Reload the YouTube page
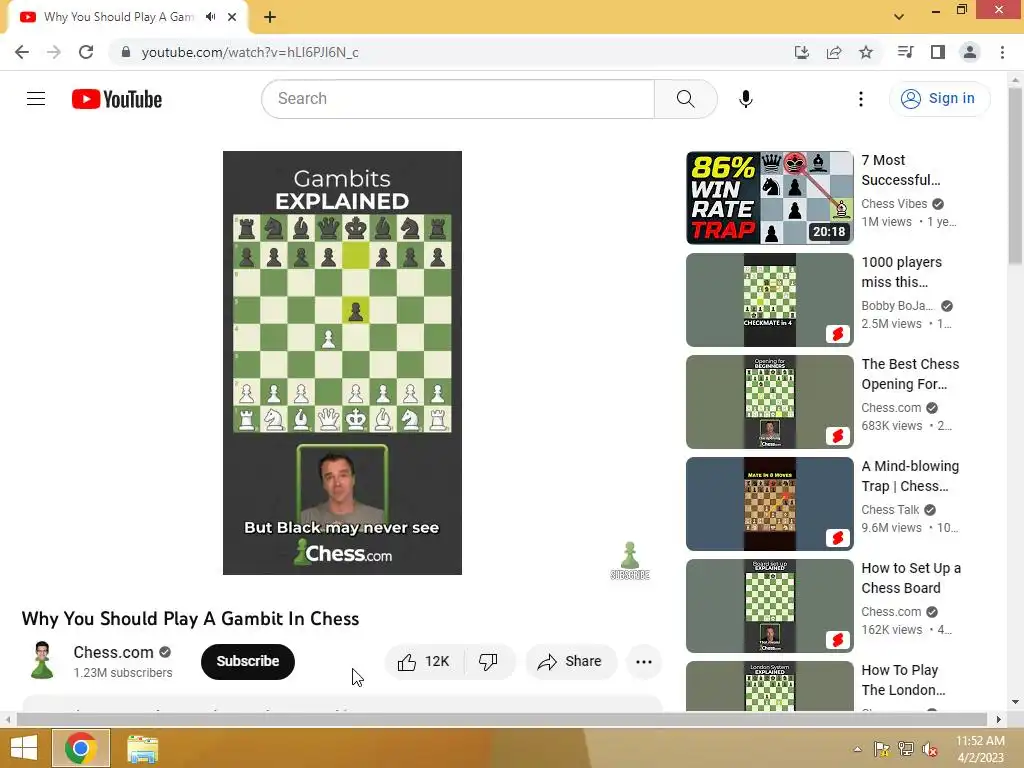Viewport: 1024px width, 768px height. pyautogui.click(x=86, y=52)
